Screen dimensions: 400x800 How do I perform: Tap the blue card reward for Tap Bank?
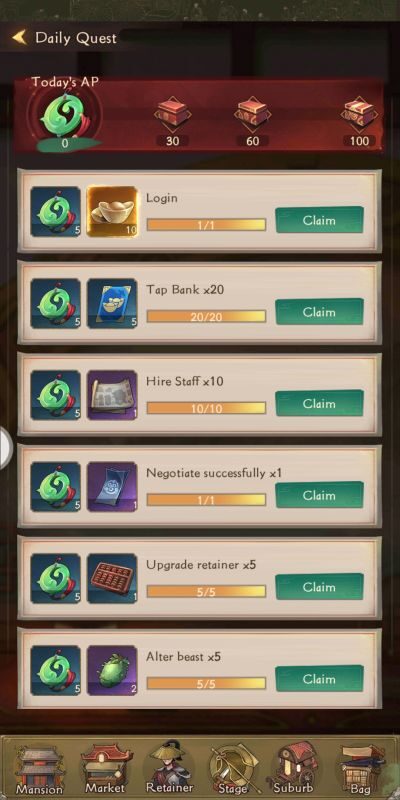click(x=112, y=303)
